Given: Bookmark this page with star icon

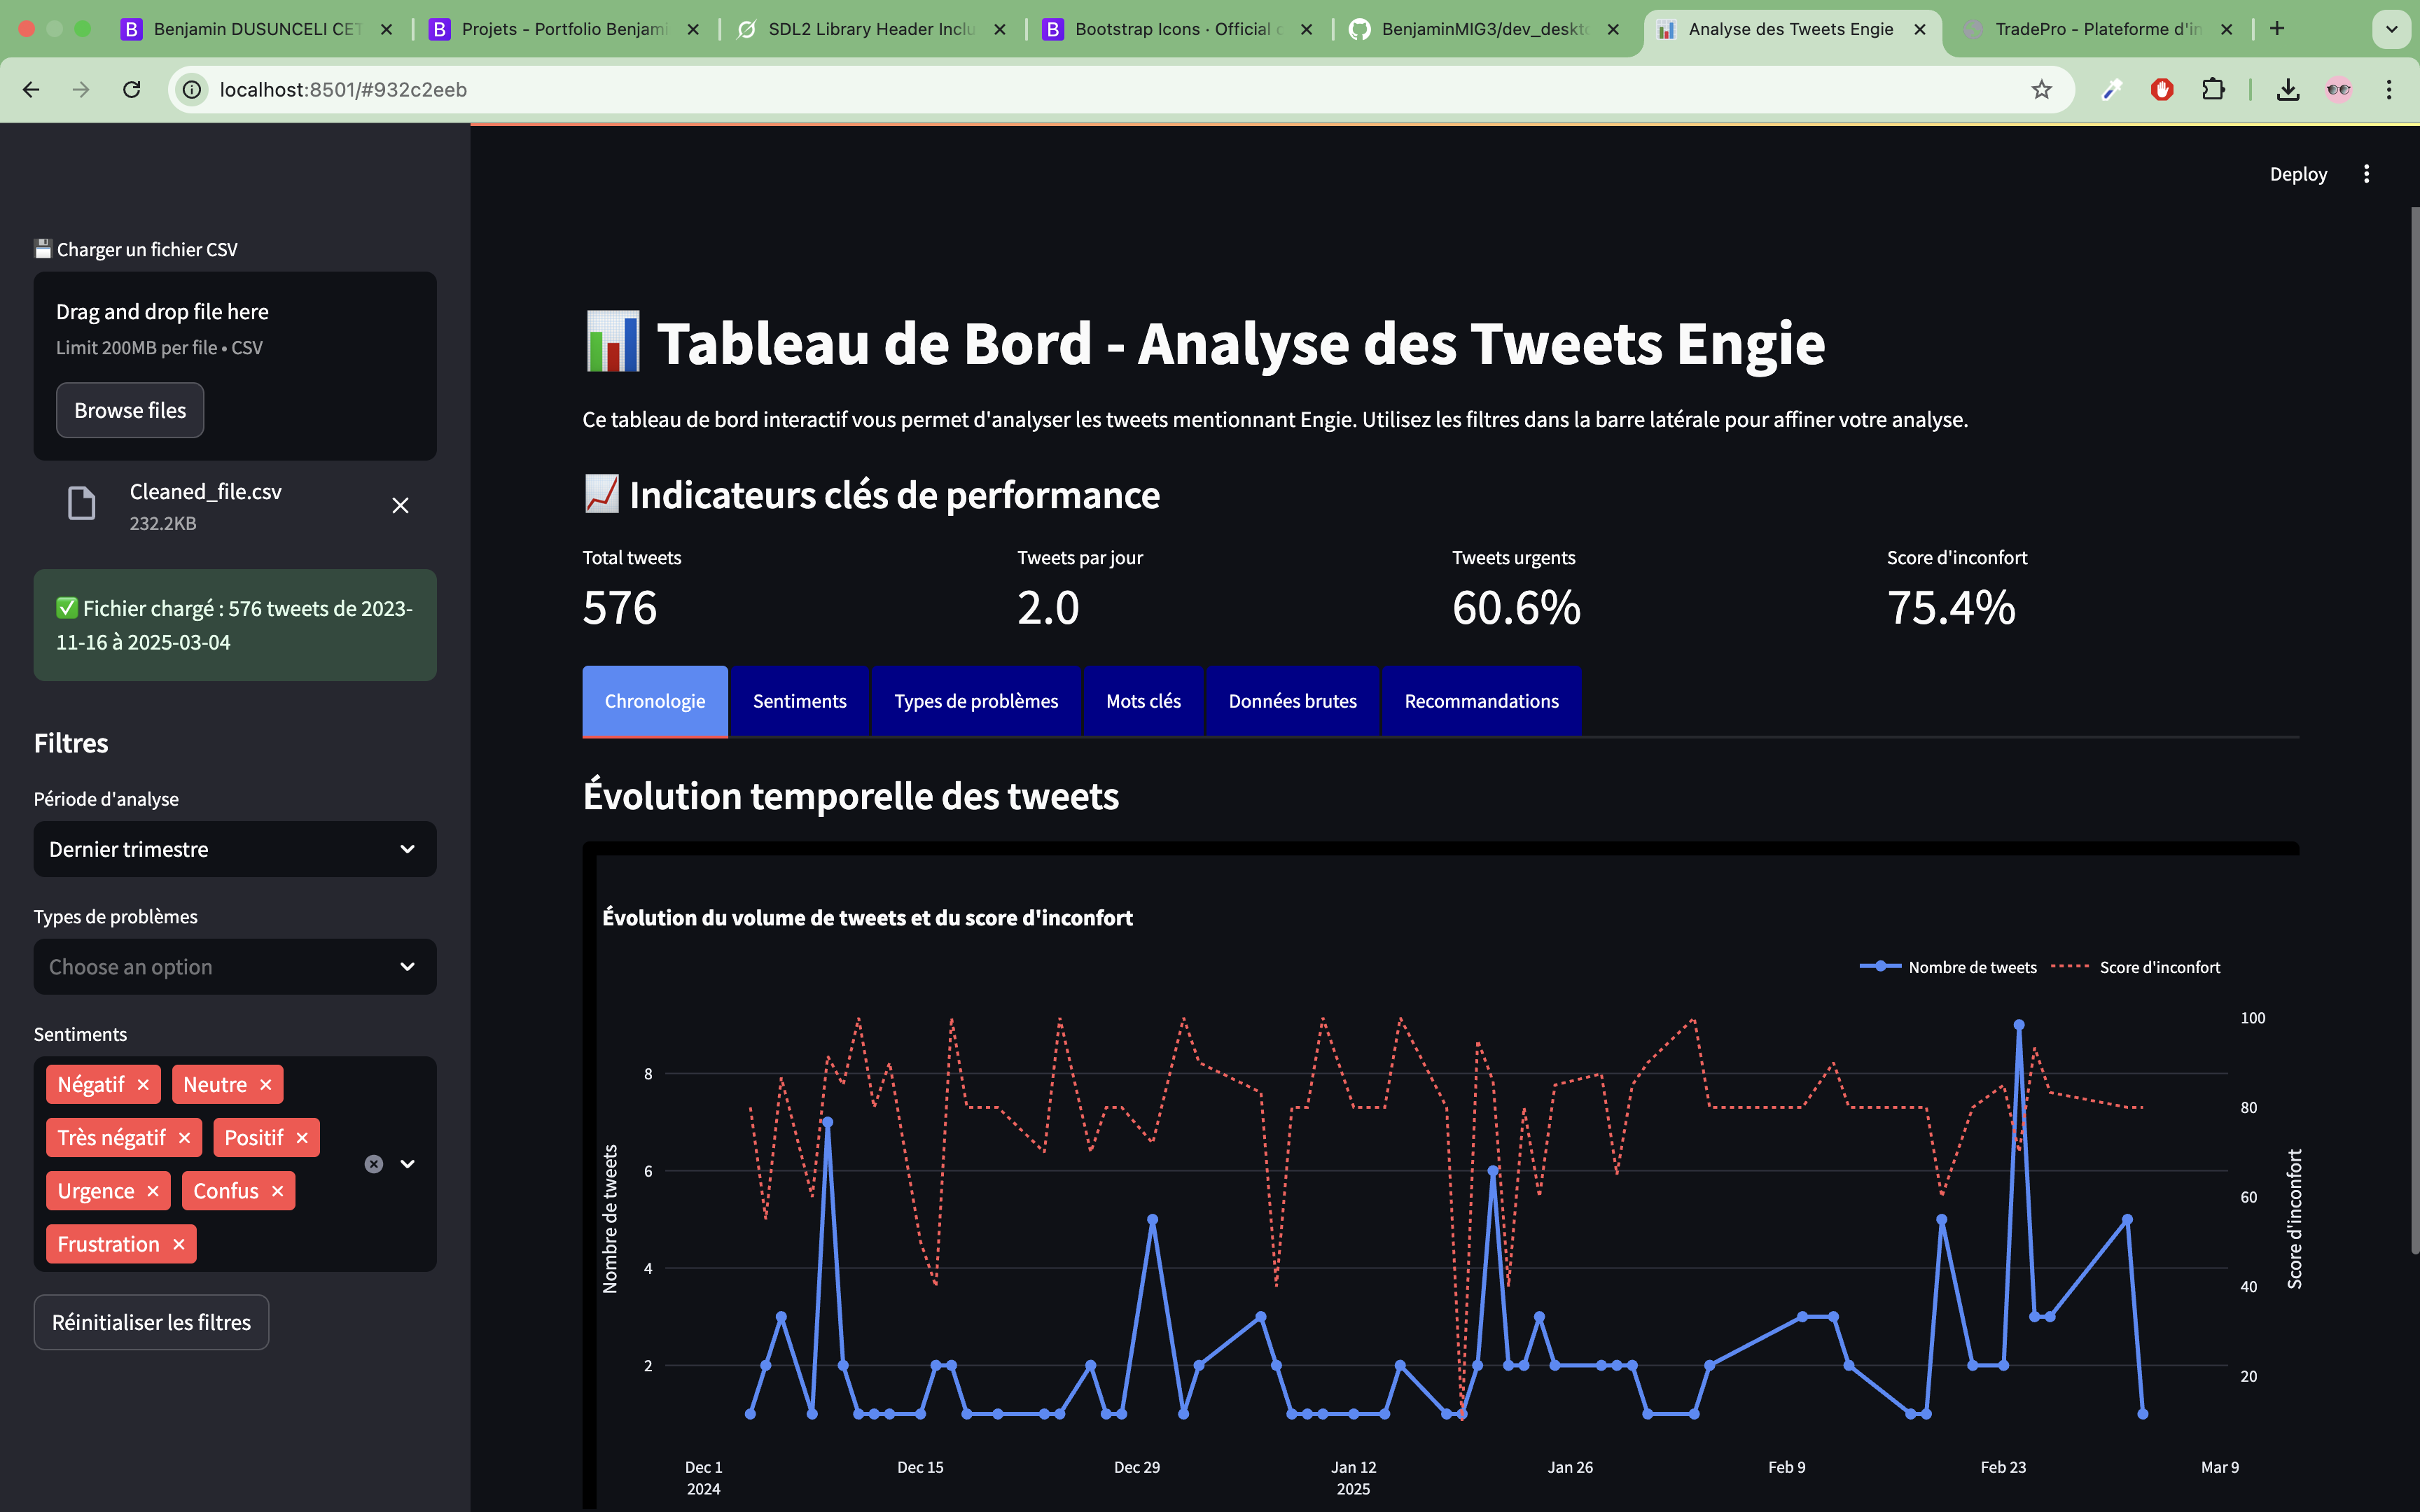Looking at the screenshot, I should tap(2041, 90).
